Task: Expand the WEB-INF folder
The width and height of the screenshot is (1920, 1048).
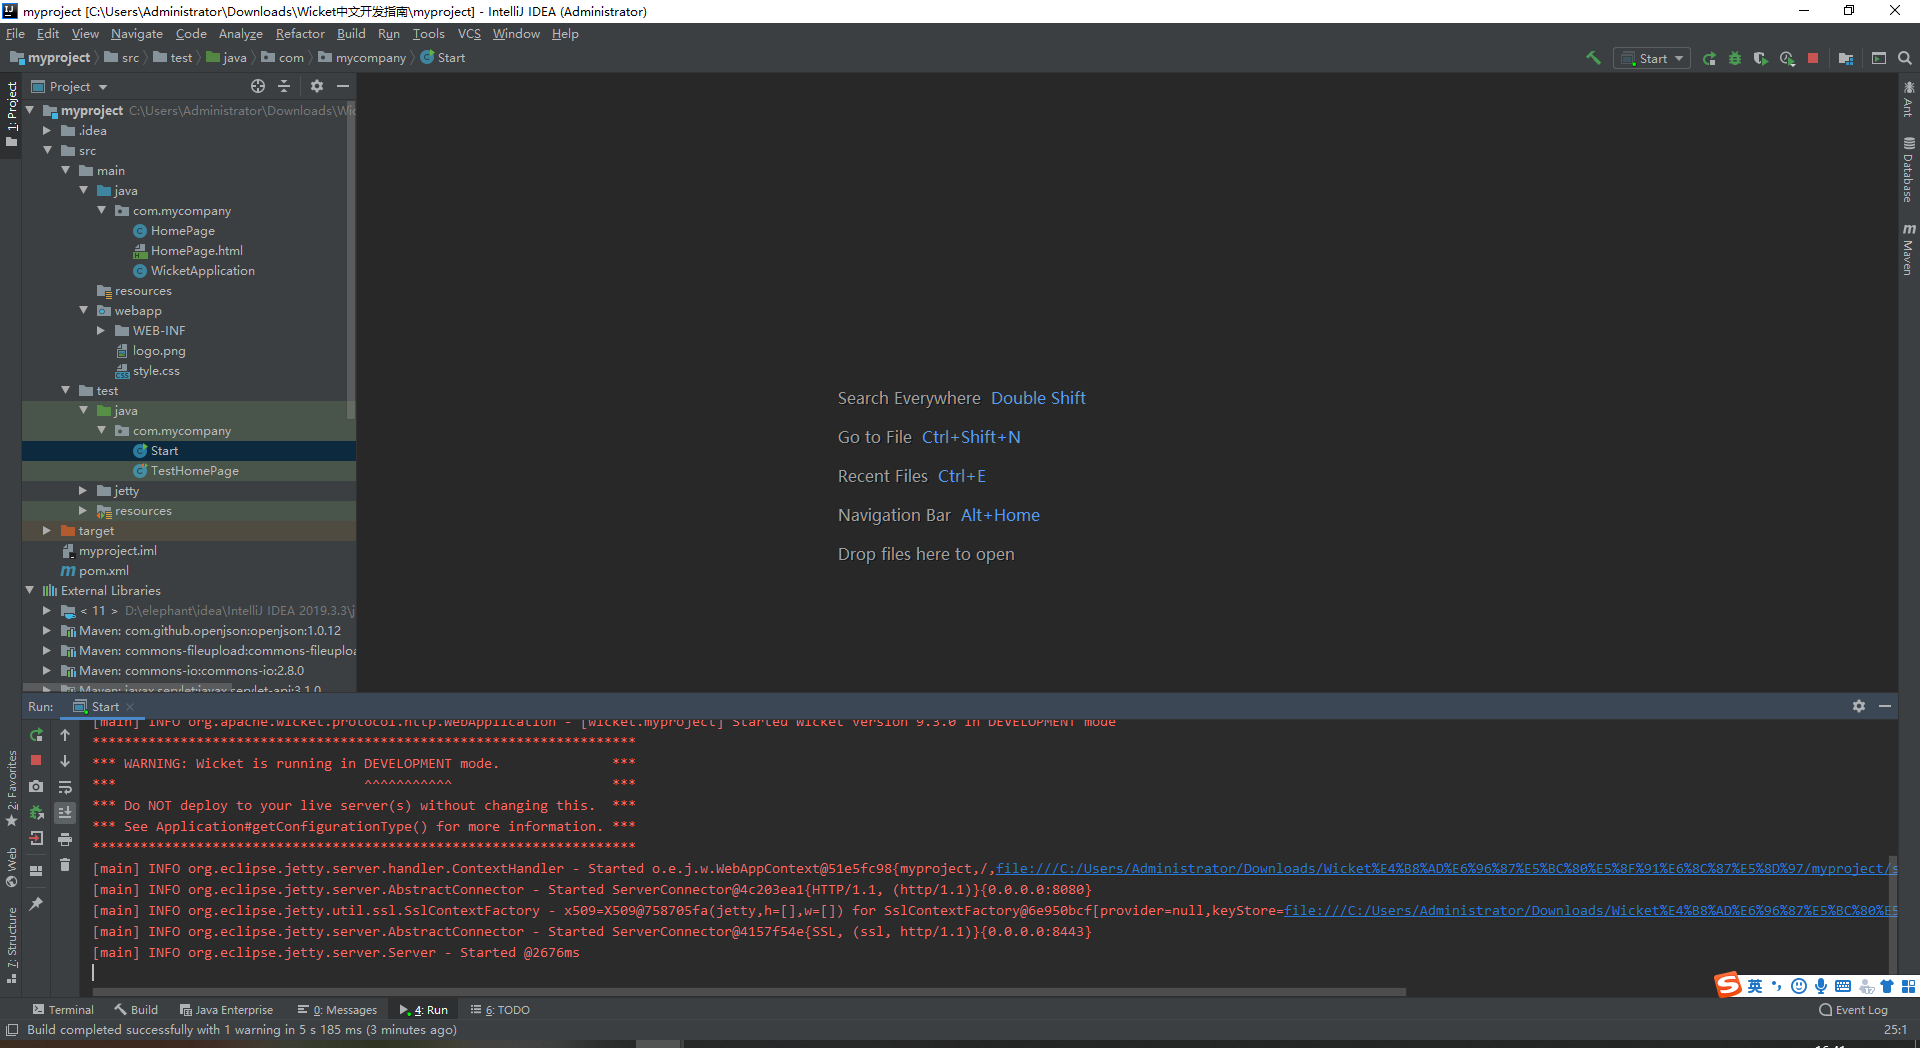Action: (x=101, y=330)
